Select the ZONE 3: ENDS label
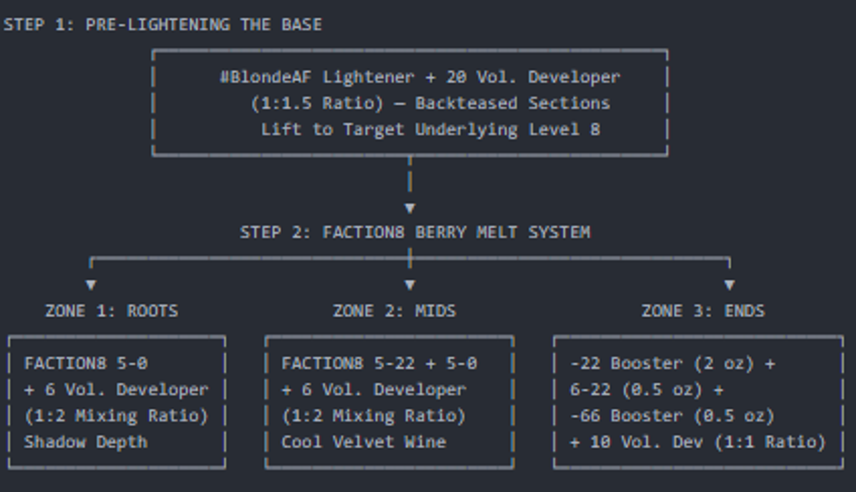Screen dimensions: 856x492 point(703,311)
